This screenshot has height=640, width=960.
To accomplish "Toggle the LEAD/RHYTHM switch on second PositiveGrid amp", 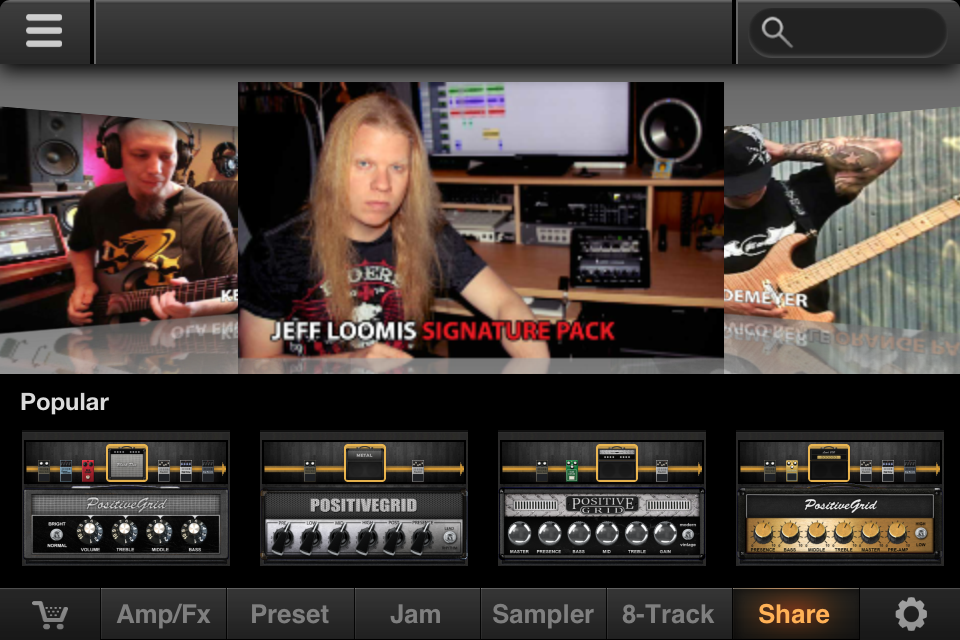I will point(449,538).
